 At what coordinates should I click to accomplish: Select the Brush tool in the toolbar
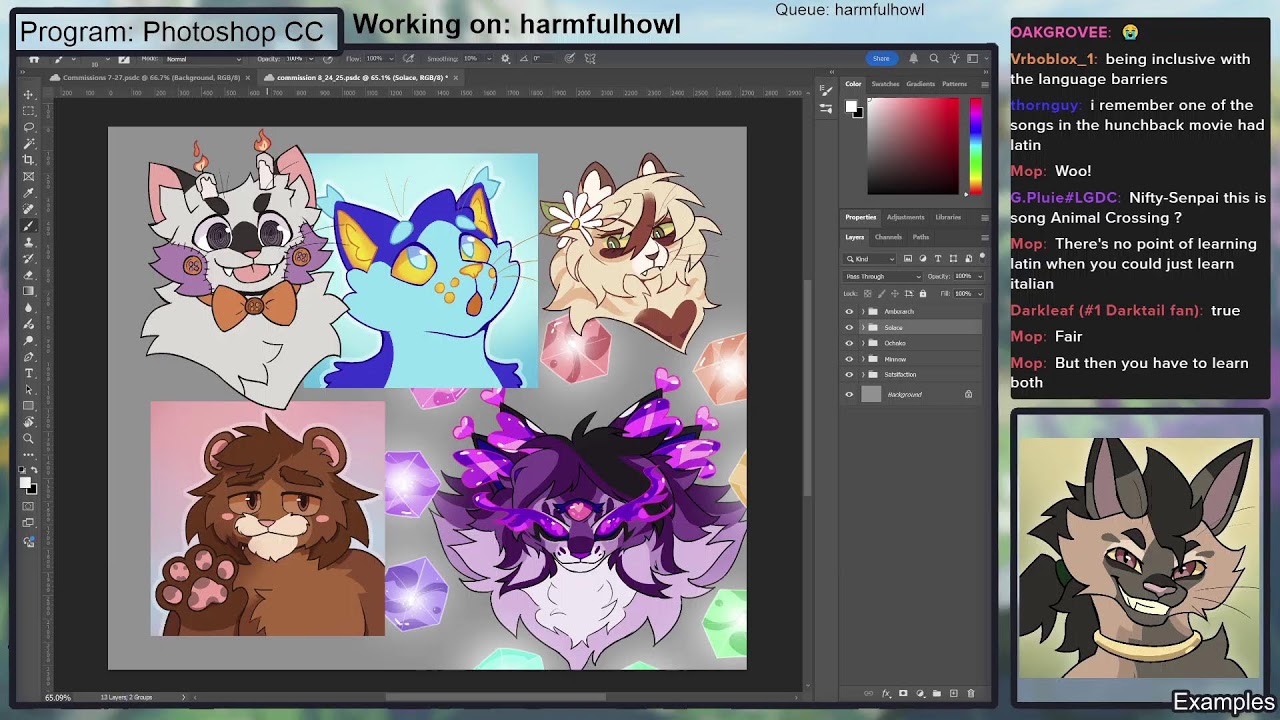pos(28,225)
